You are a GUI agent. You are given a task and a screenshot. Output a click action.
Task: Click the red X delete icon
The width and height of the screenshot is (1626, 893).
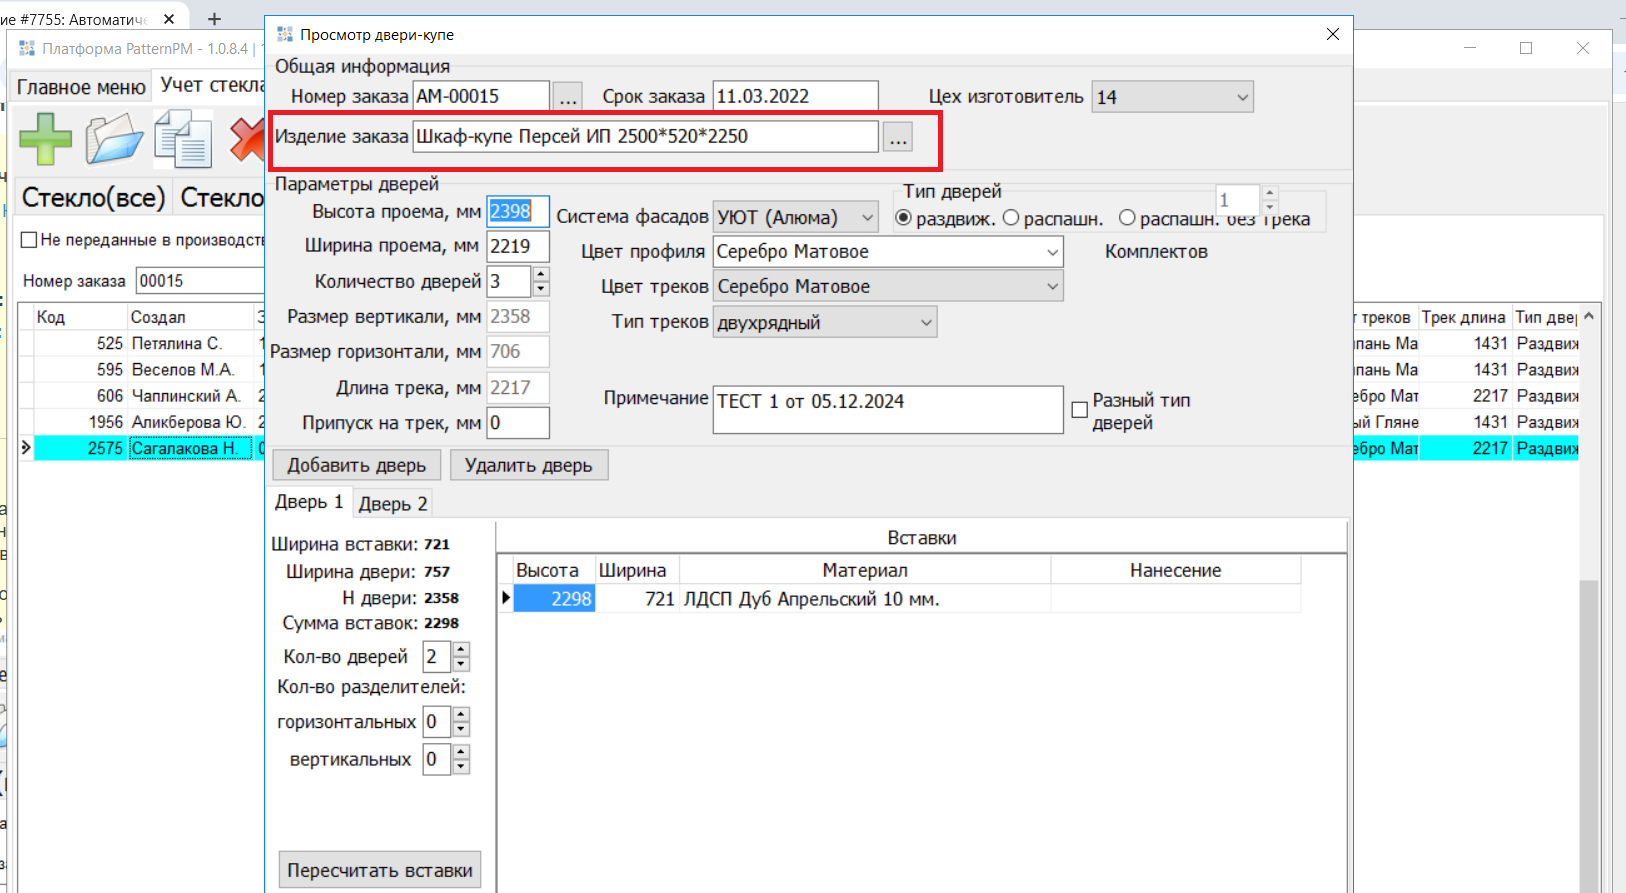(246, 138)
